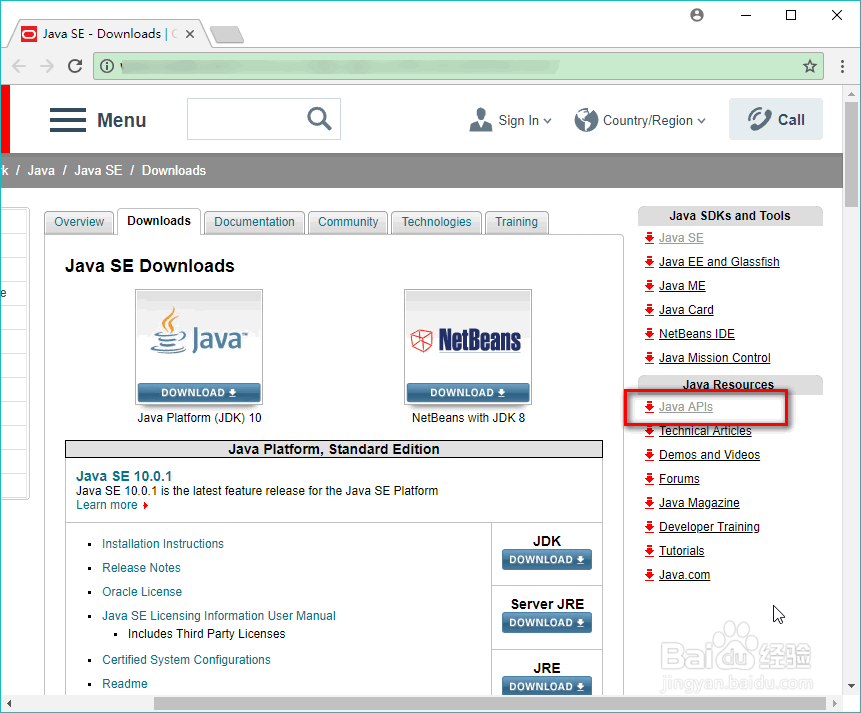Click the Server JRE DOWNLOAD button

tap(547, 623)
